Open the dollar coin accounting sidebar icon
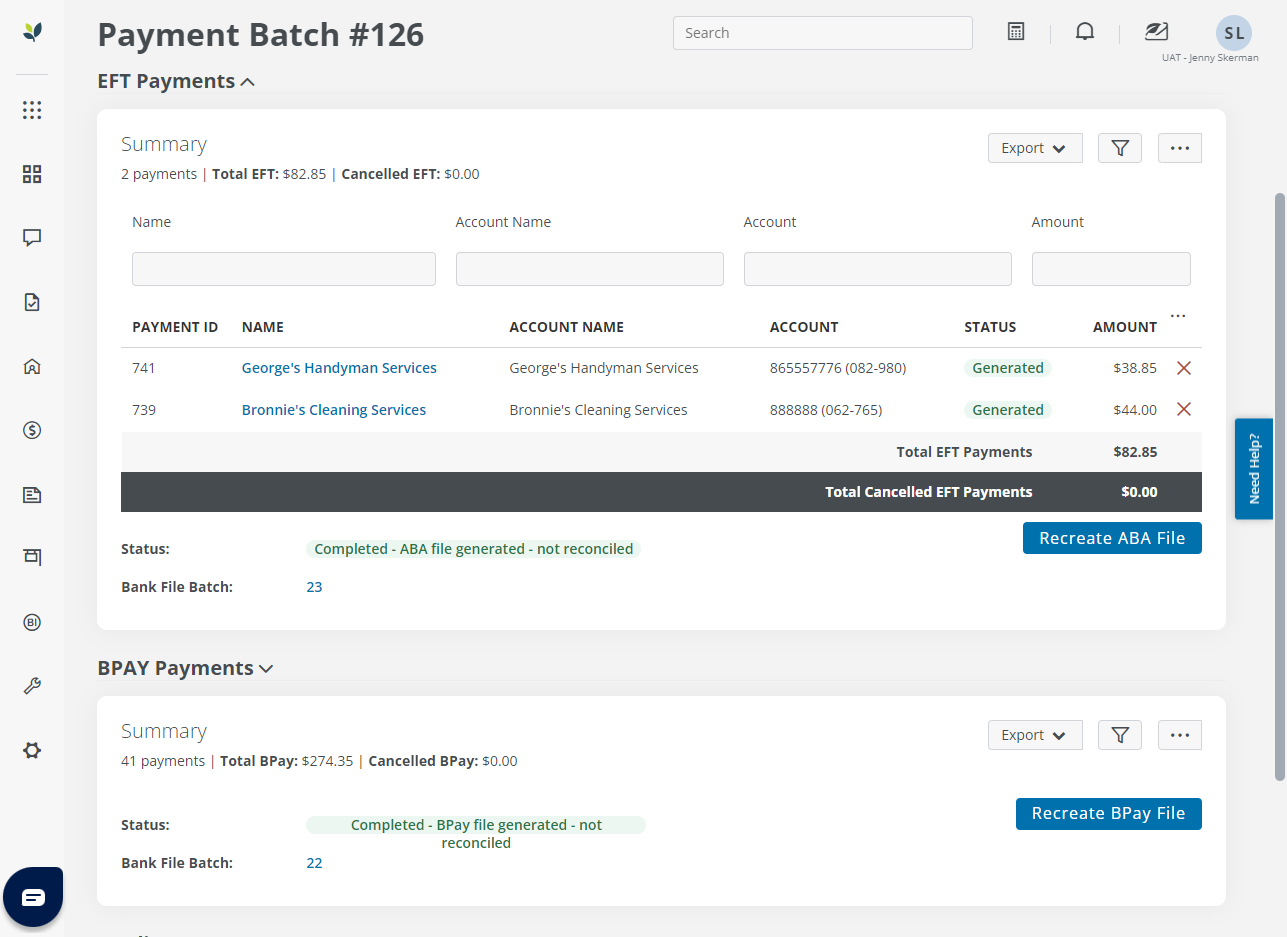 (32, 430)
